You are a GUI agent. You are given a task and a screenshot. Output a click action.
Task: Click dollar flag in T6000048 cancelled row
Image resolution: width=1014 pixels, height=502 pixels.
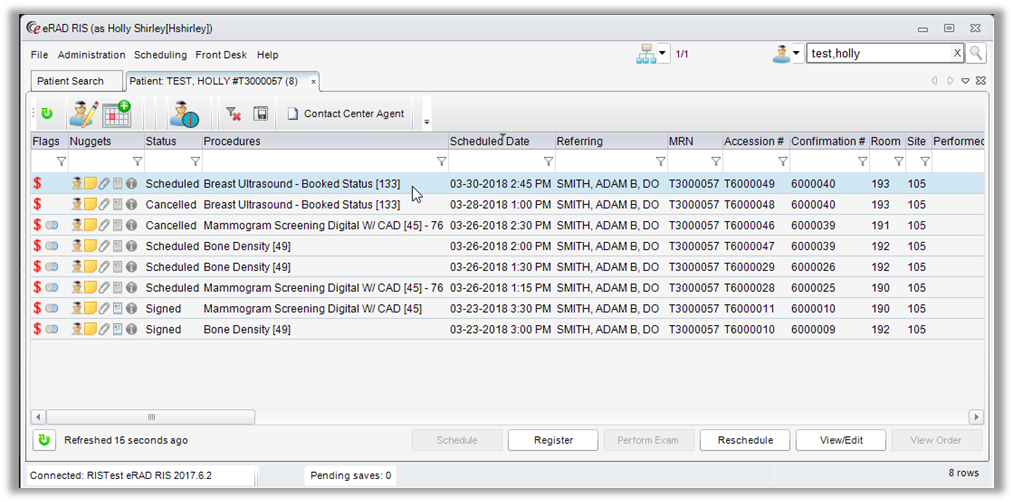pyautogui.click(x=38, y=204)
